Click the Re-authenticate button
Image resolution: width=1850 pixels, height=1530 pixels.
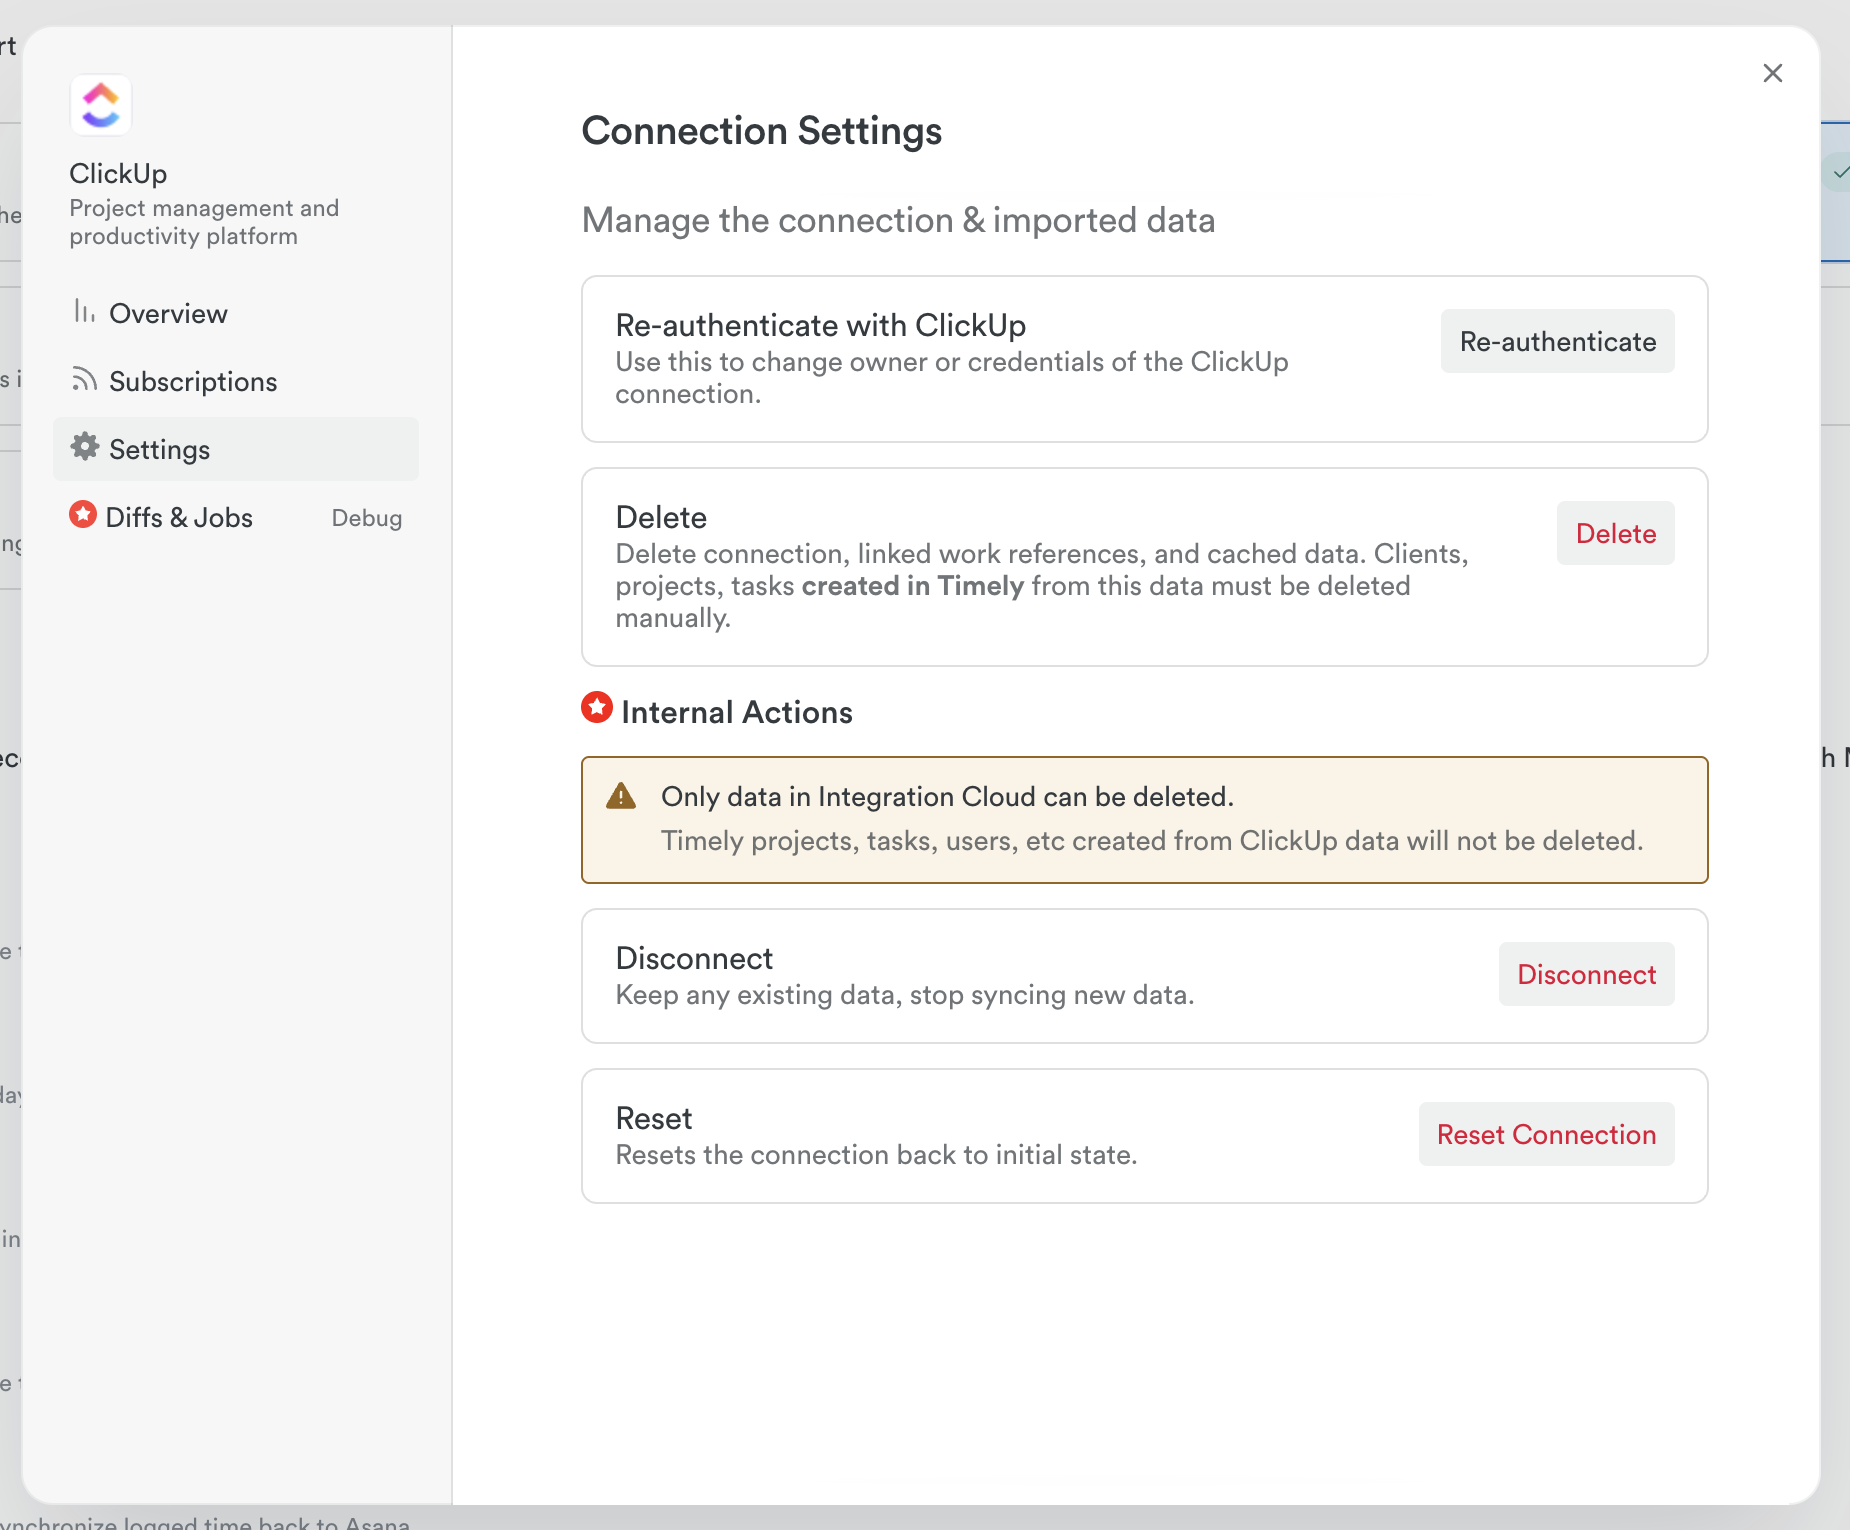tap(1556, 341)
